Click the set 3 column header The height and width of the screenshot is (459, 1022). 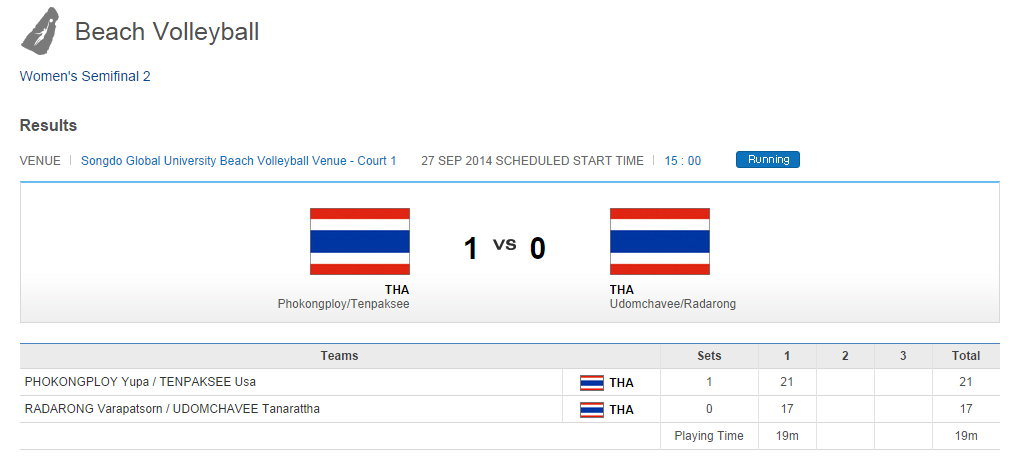click(902, 356)
